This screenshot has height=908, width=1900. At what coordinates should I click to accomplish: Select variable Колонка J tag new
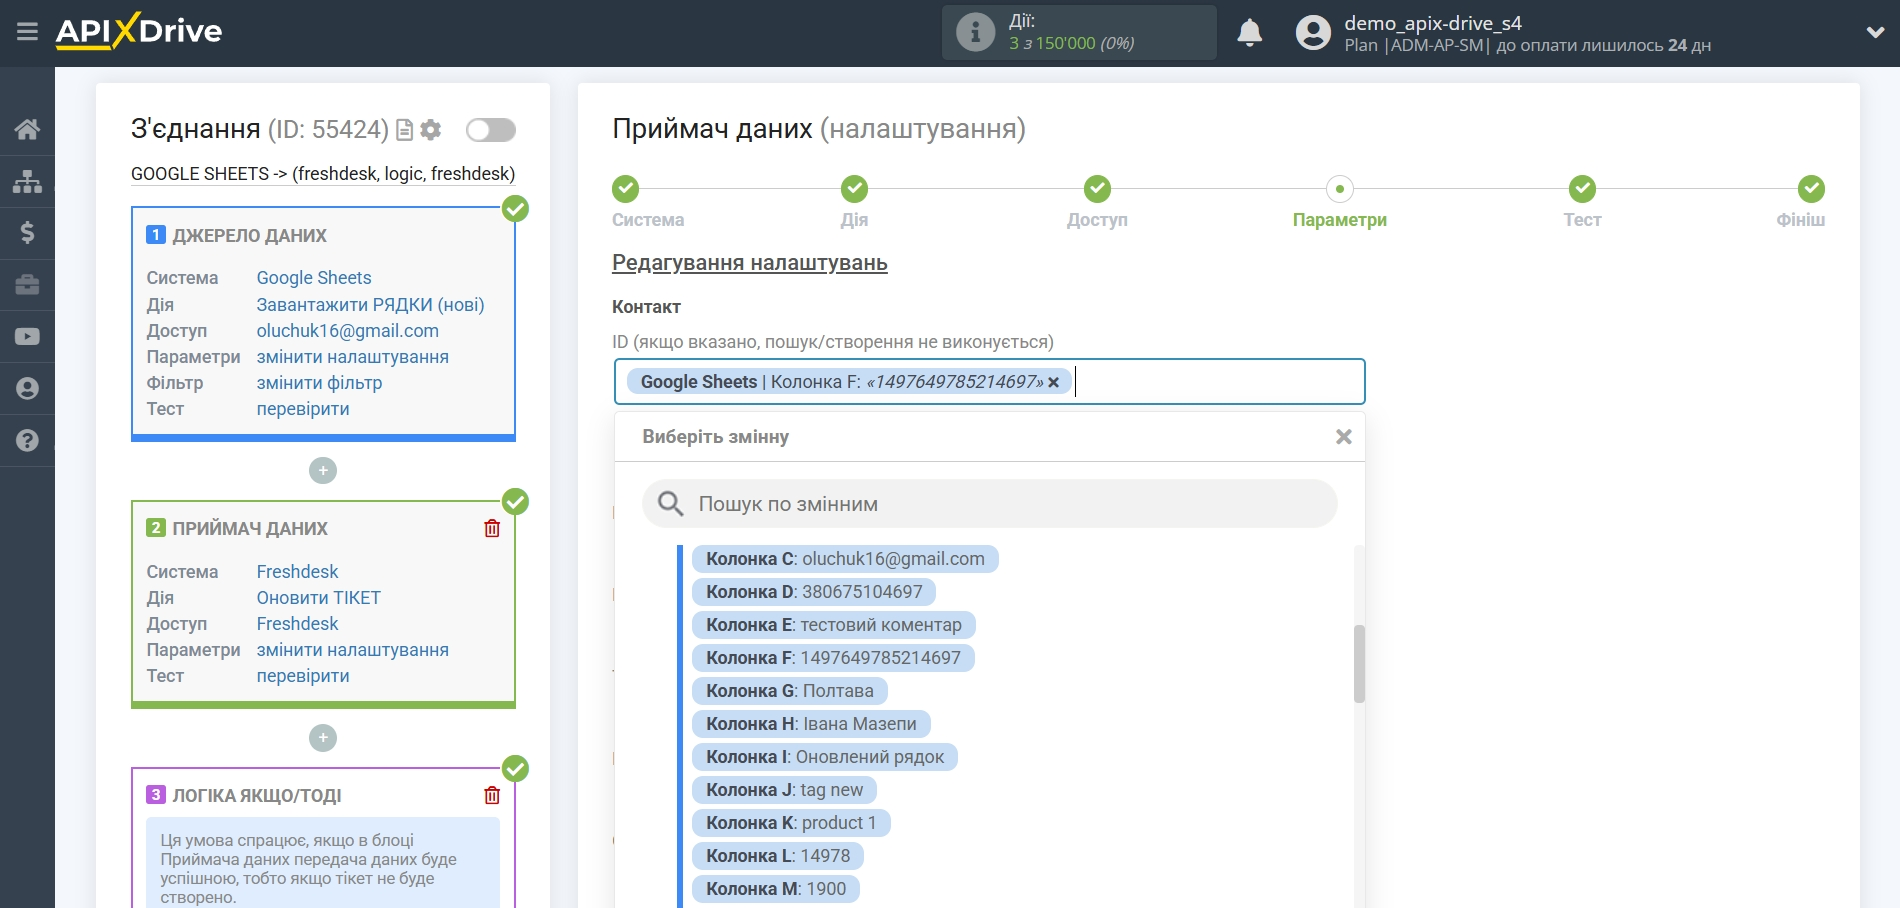(784, 790)
